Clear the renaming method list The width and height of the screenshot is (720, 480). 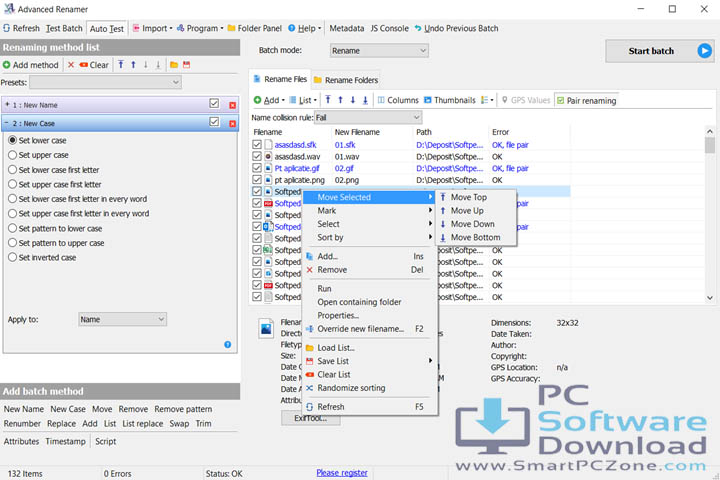click(94, 65)
